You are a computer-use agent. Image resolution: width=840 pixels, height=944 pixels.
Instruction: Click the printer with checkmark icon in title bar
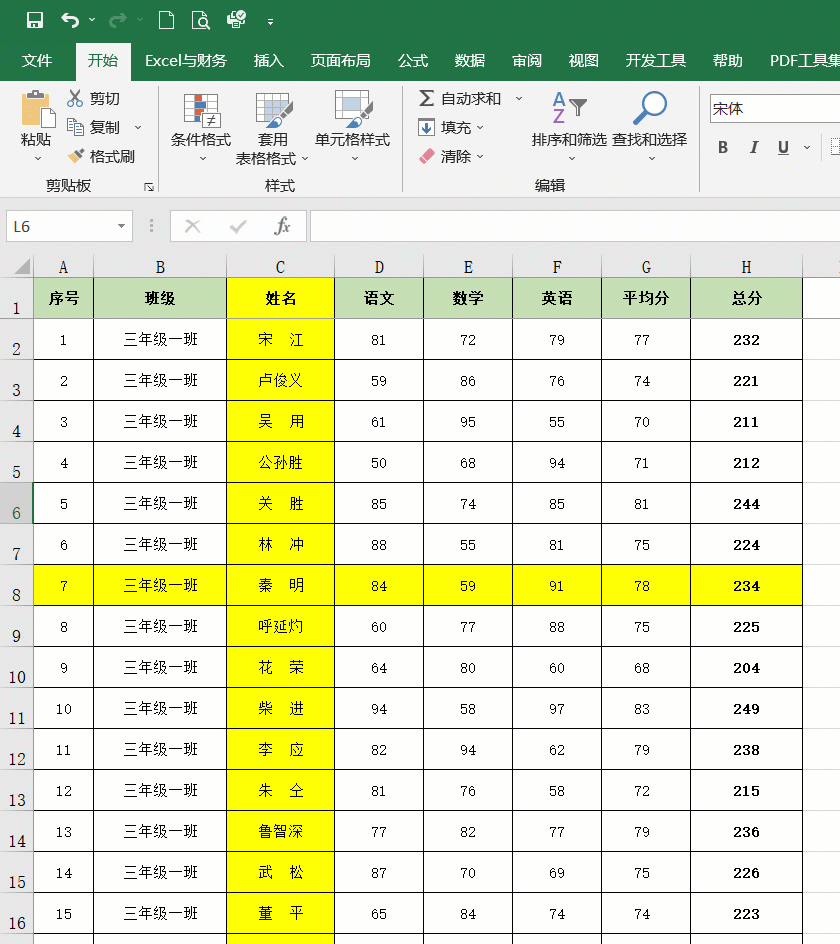(237, 19)
